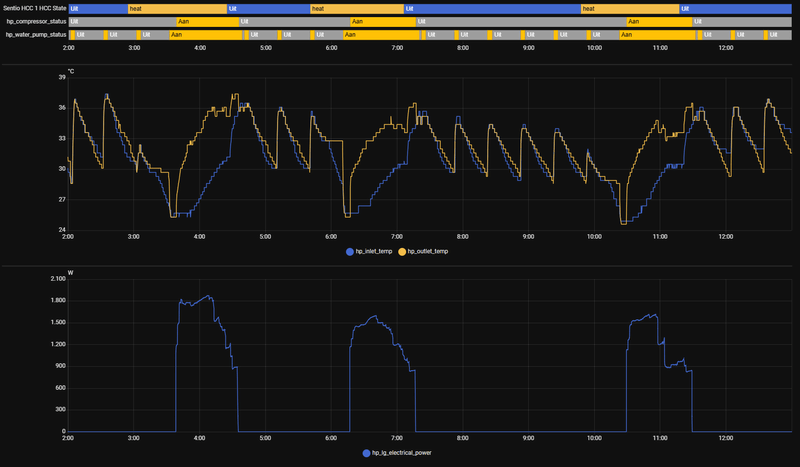Click the hp_compressor_status row label

click(37, 21)
